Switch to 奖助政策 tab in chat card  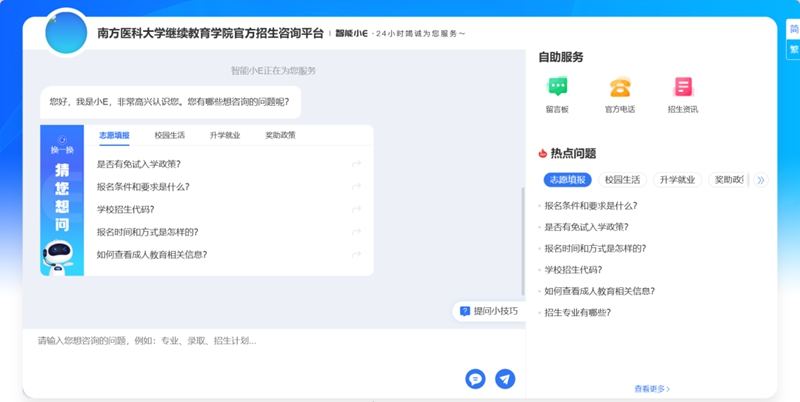280,135
